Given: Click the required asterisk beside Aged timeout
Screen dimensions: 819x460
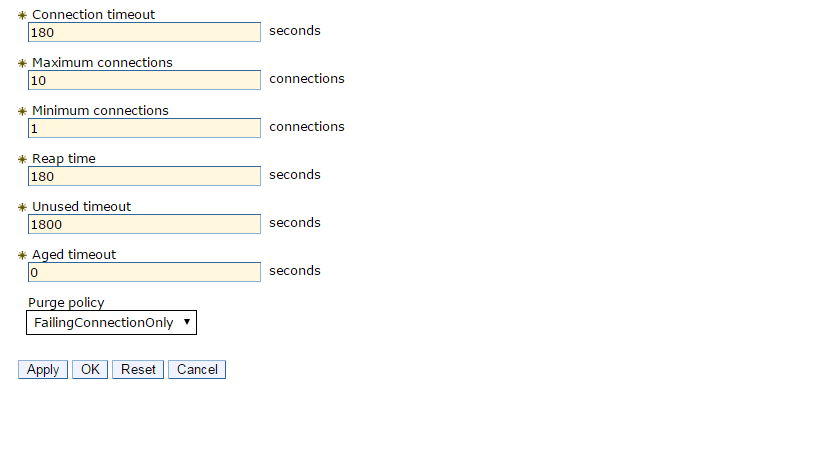Looking at the screenshot, I should point(22,256).
